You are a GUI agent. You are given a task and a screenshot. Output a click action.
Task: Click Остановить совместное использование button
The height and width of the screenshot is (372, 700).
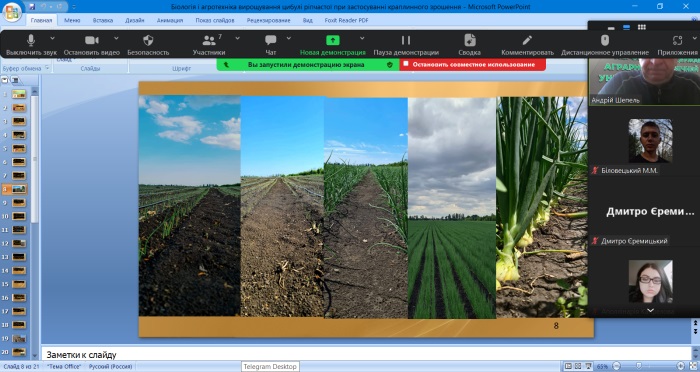point(473,64)
